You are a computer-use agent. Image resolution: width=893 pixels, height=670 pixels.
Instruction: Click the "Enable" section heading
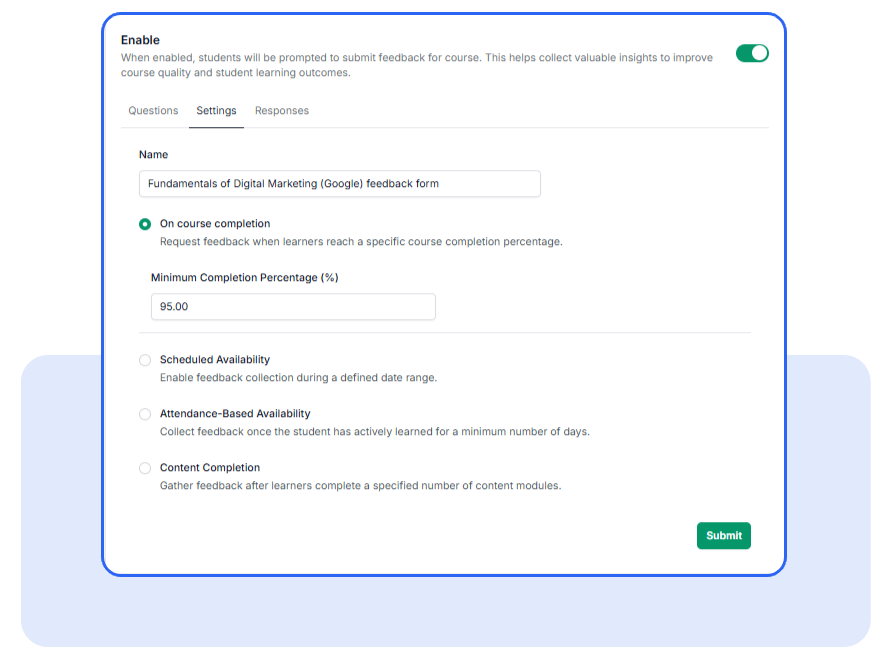pyautogui.click(x=140, y=39)
